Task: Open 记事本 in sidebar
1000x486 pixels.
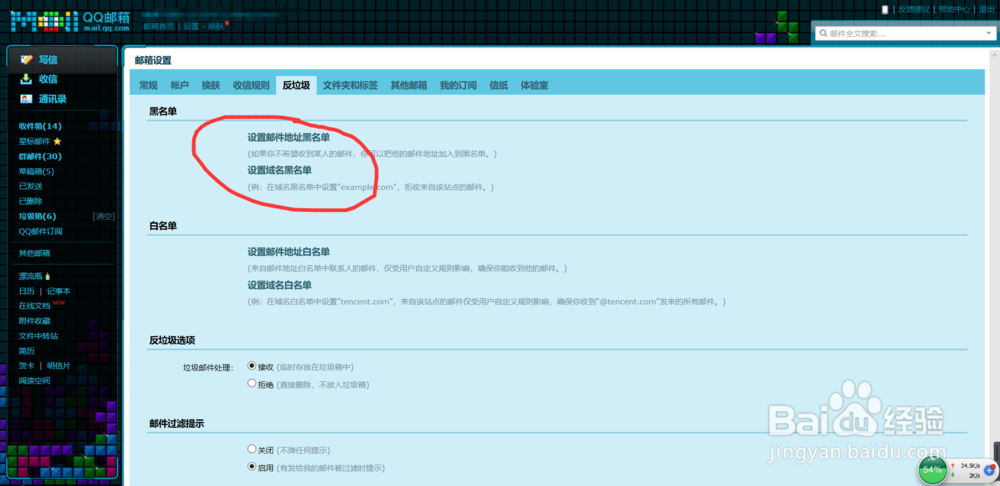Action: pos(59,291)
